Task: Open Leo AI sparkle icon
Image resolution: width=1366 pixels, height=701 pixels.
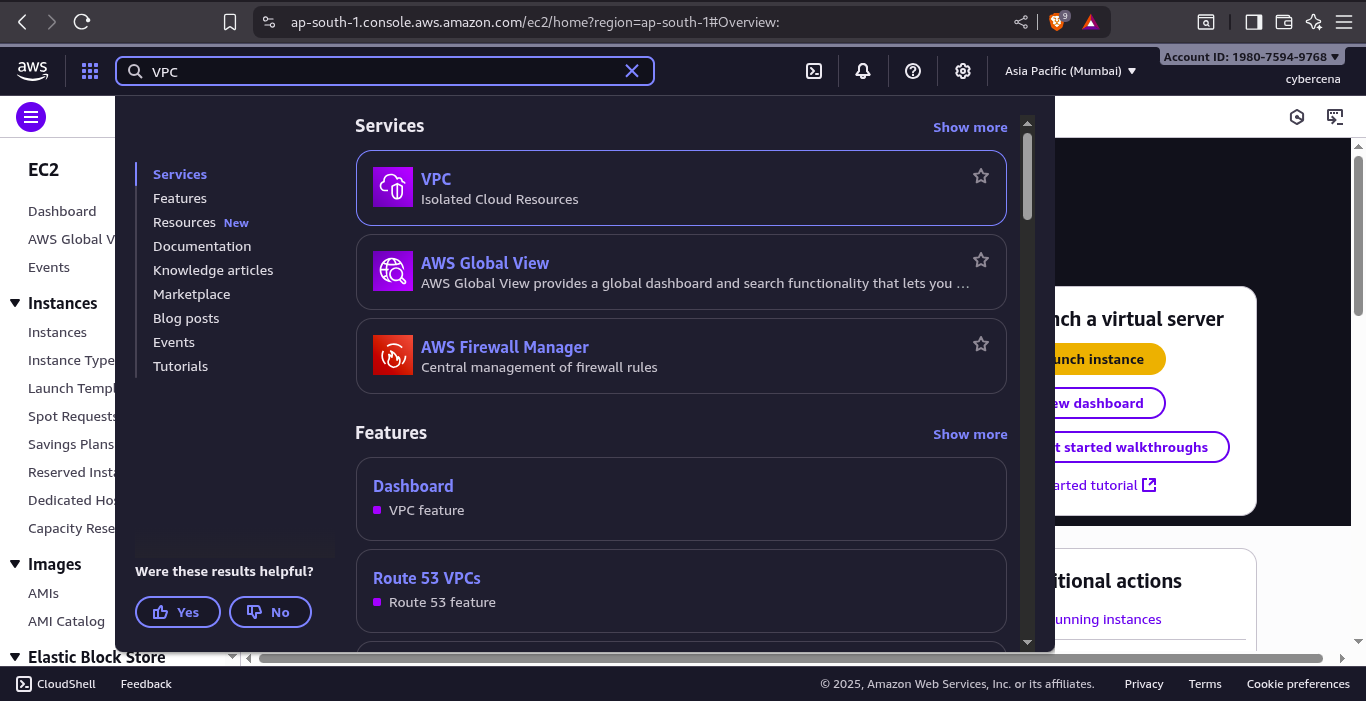Action: point(1314,22)
